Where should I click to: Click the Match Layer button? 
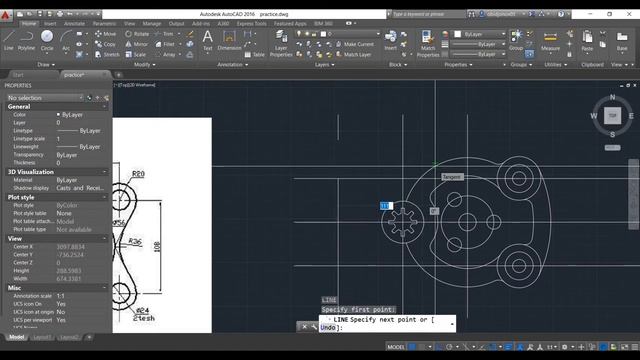pyautogui.click(x=353, y=54)
